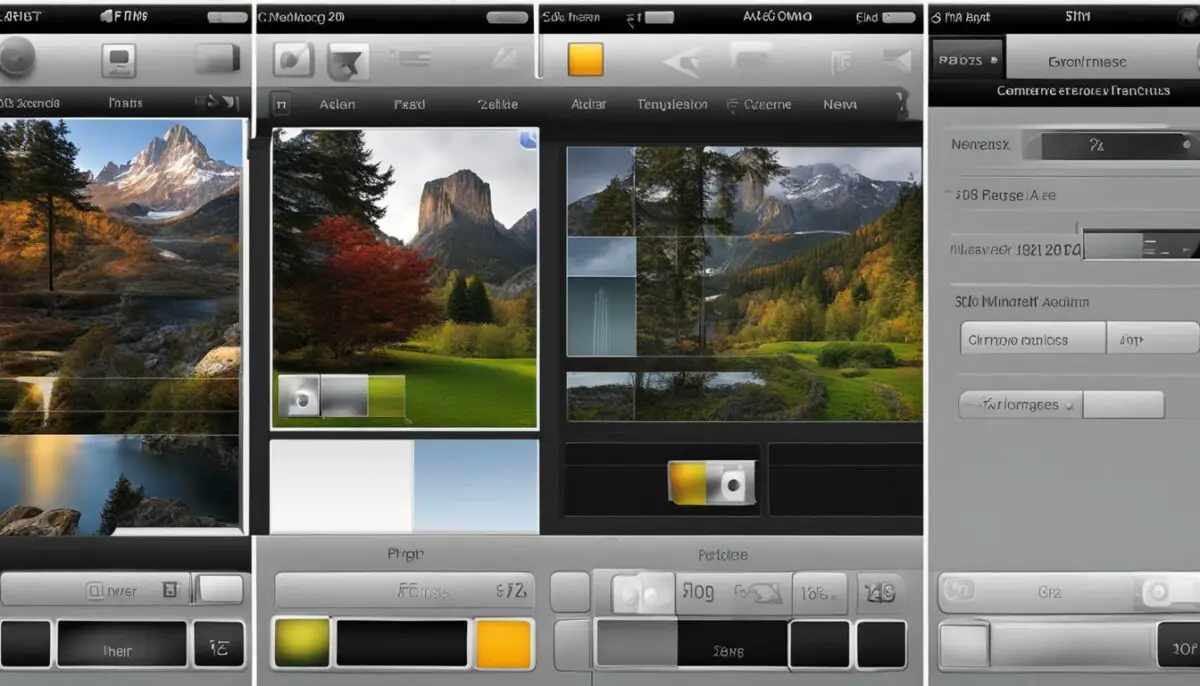Click the small flag icon beside the Caerne menu
Image resolution: width=1200 pixels, height=686 pixels.
click(732, 103)
